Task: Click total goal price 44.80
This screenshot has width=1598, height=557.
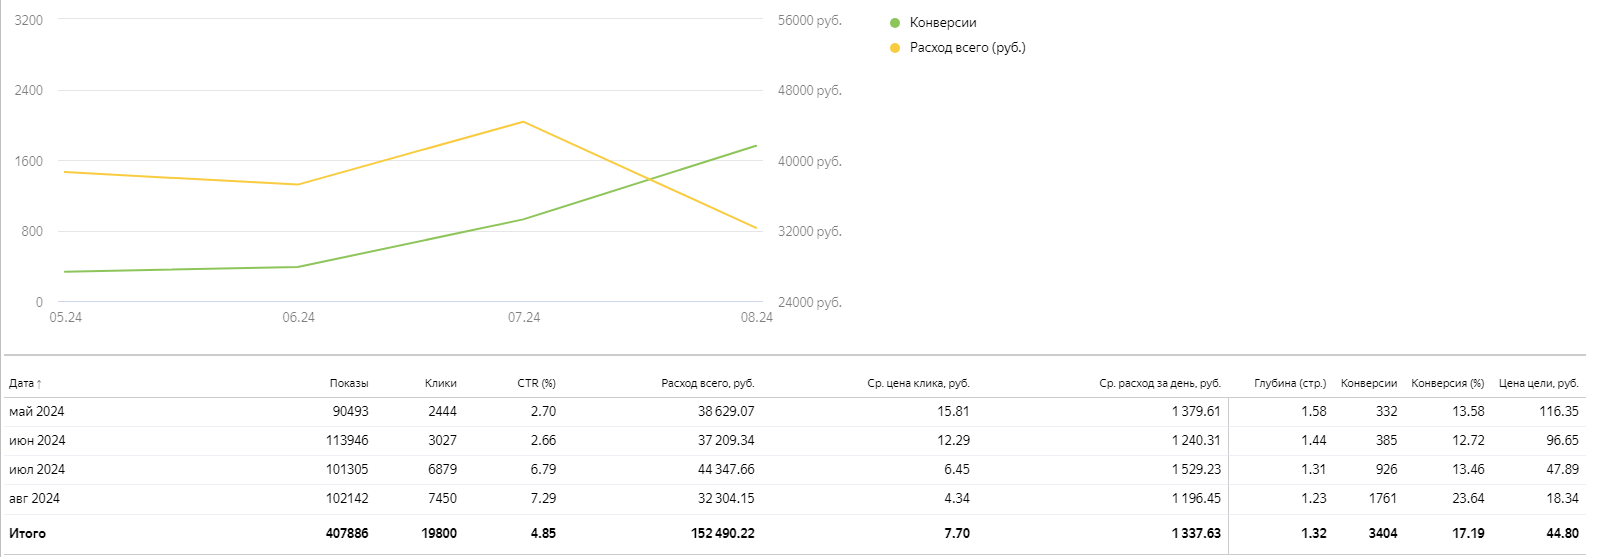Action: click(1563, 533)
